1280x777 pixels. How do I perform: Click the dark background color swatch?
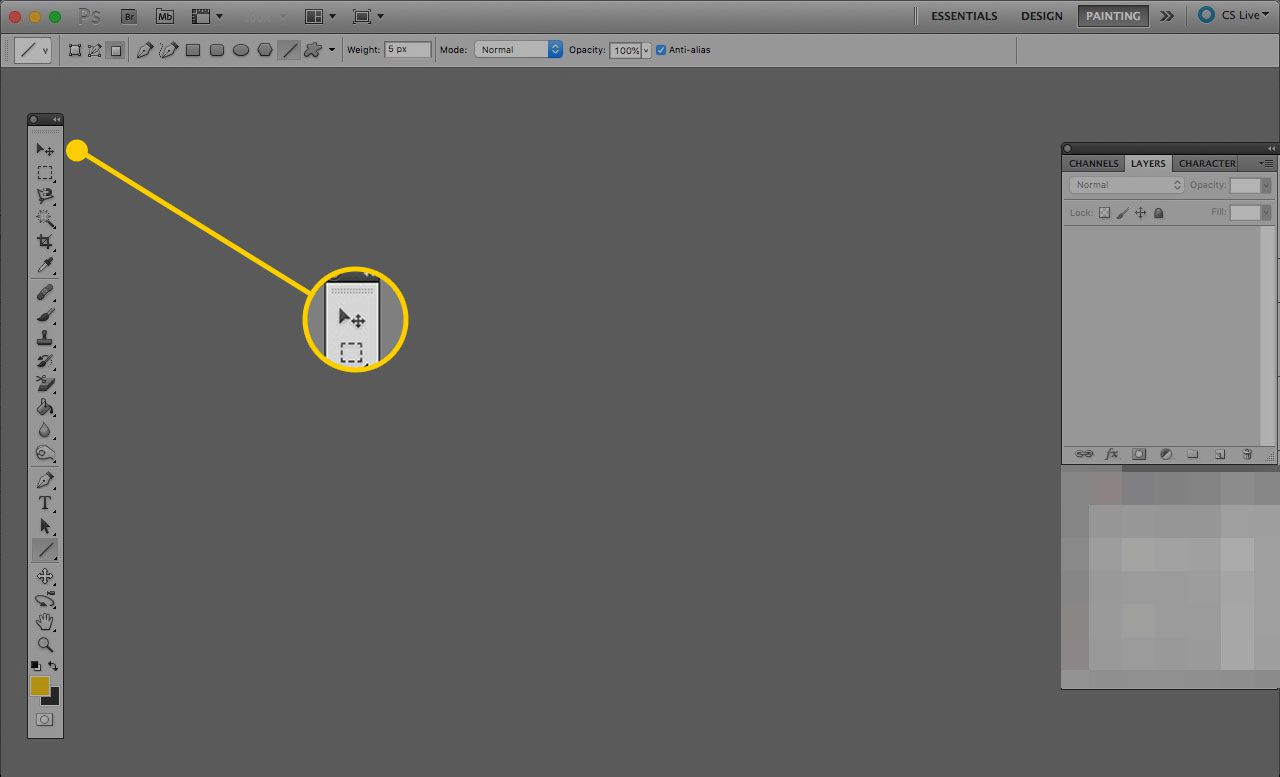click(x=53, y=698)
